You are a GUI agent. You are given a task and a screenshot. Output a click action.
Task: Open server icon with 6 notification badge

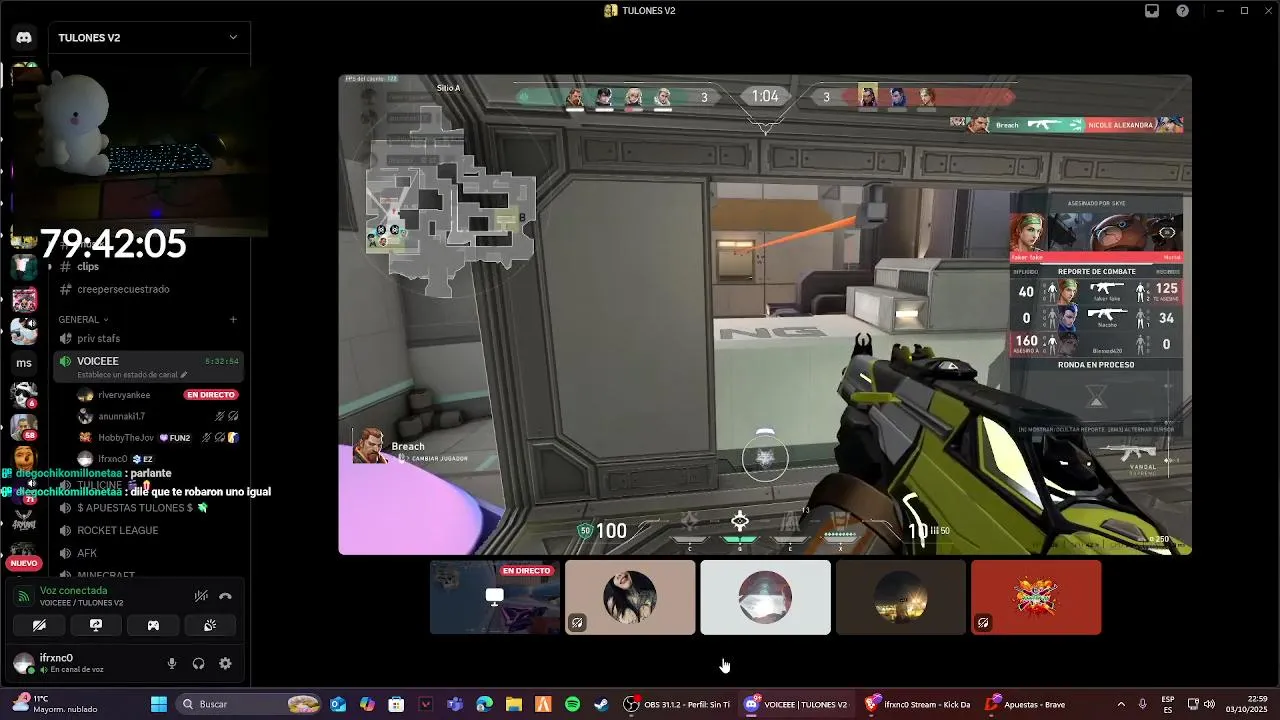click(x=24, y=394)
